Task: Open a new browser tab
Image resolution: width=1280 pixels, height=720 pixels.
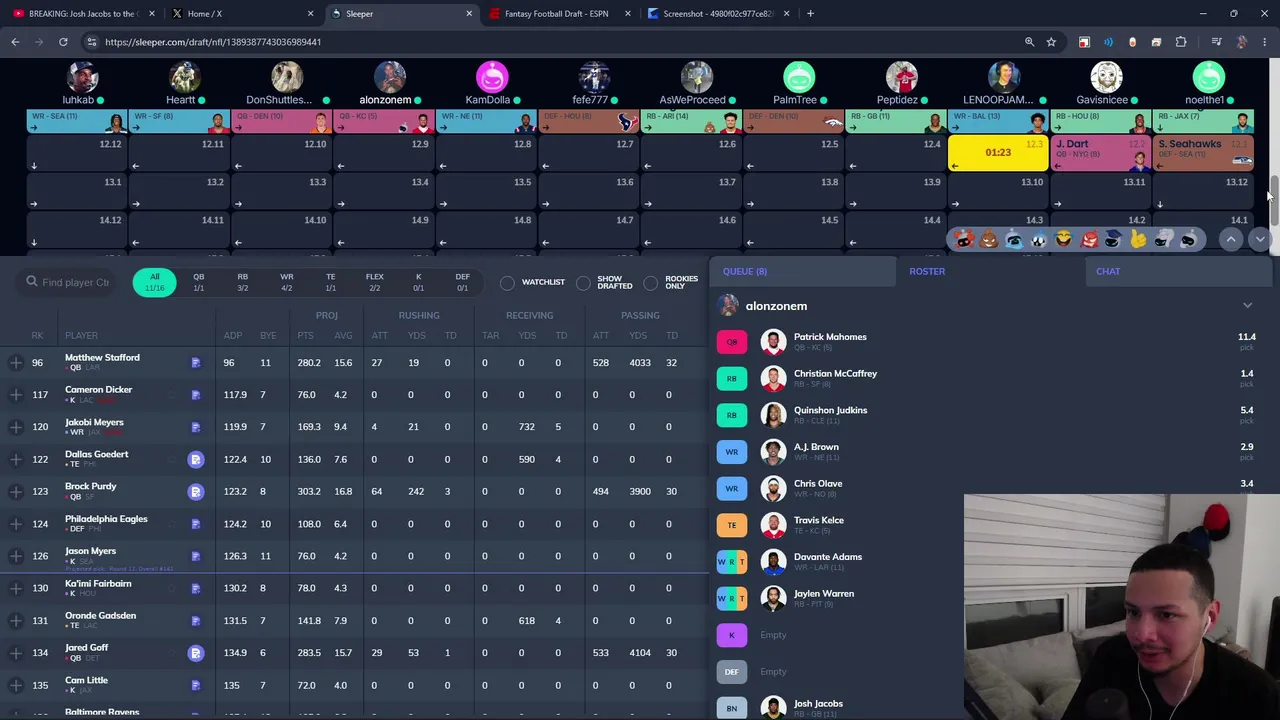Action: 810,14
